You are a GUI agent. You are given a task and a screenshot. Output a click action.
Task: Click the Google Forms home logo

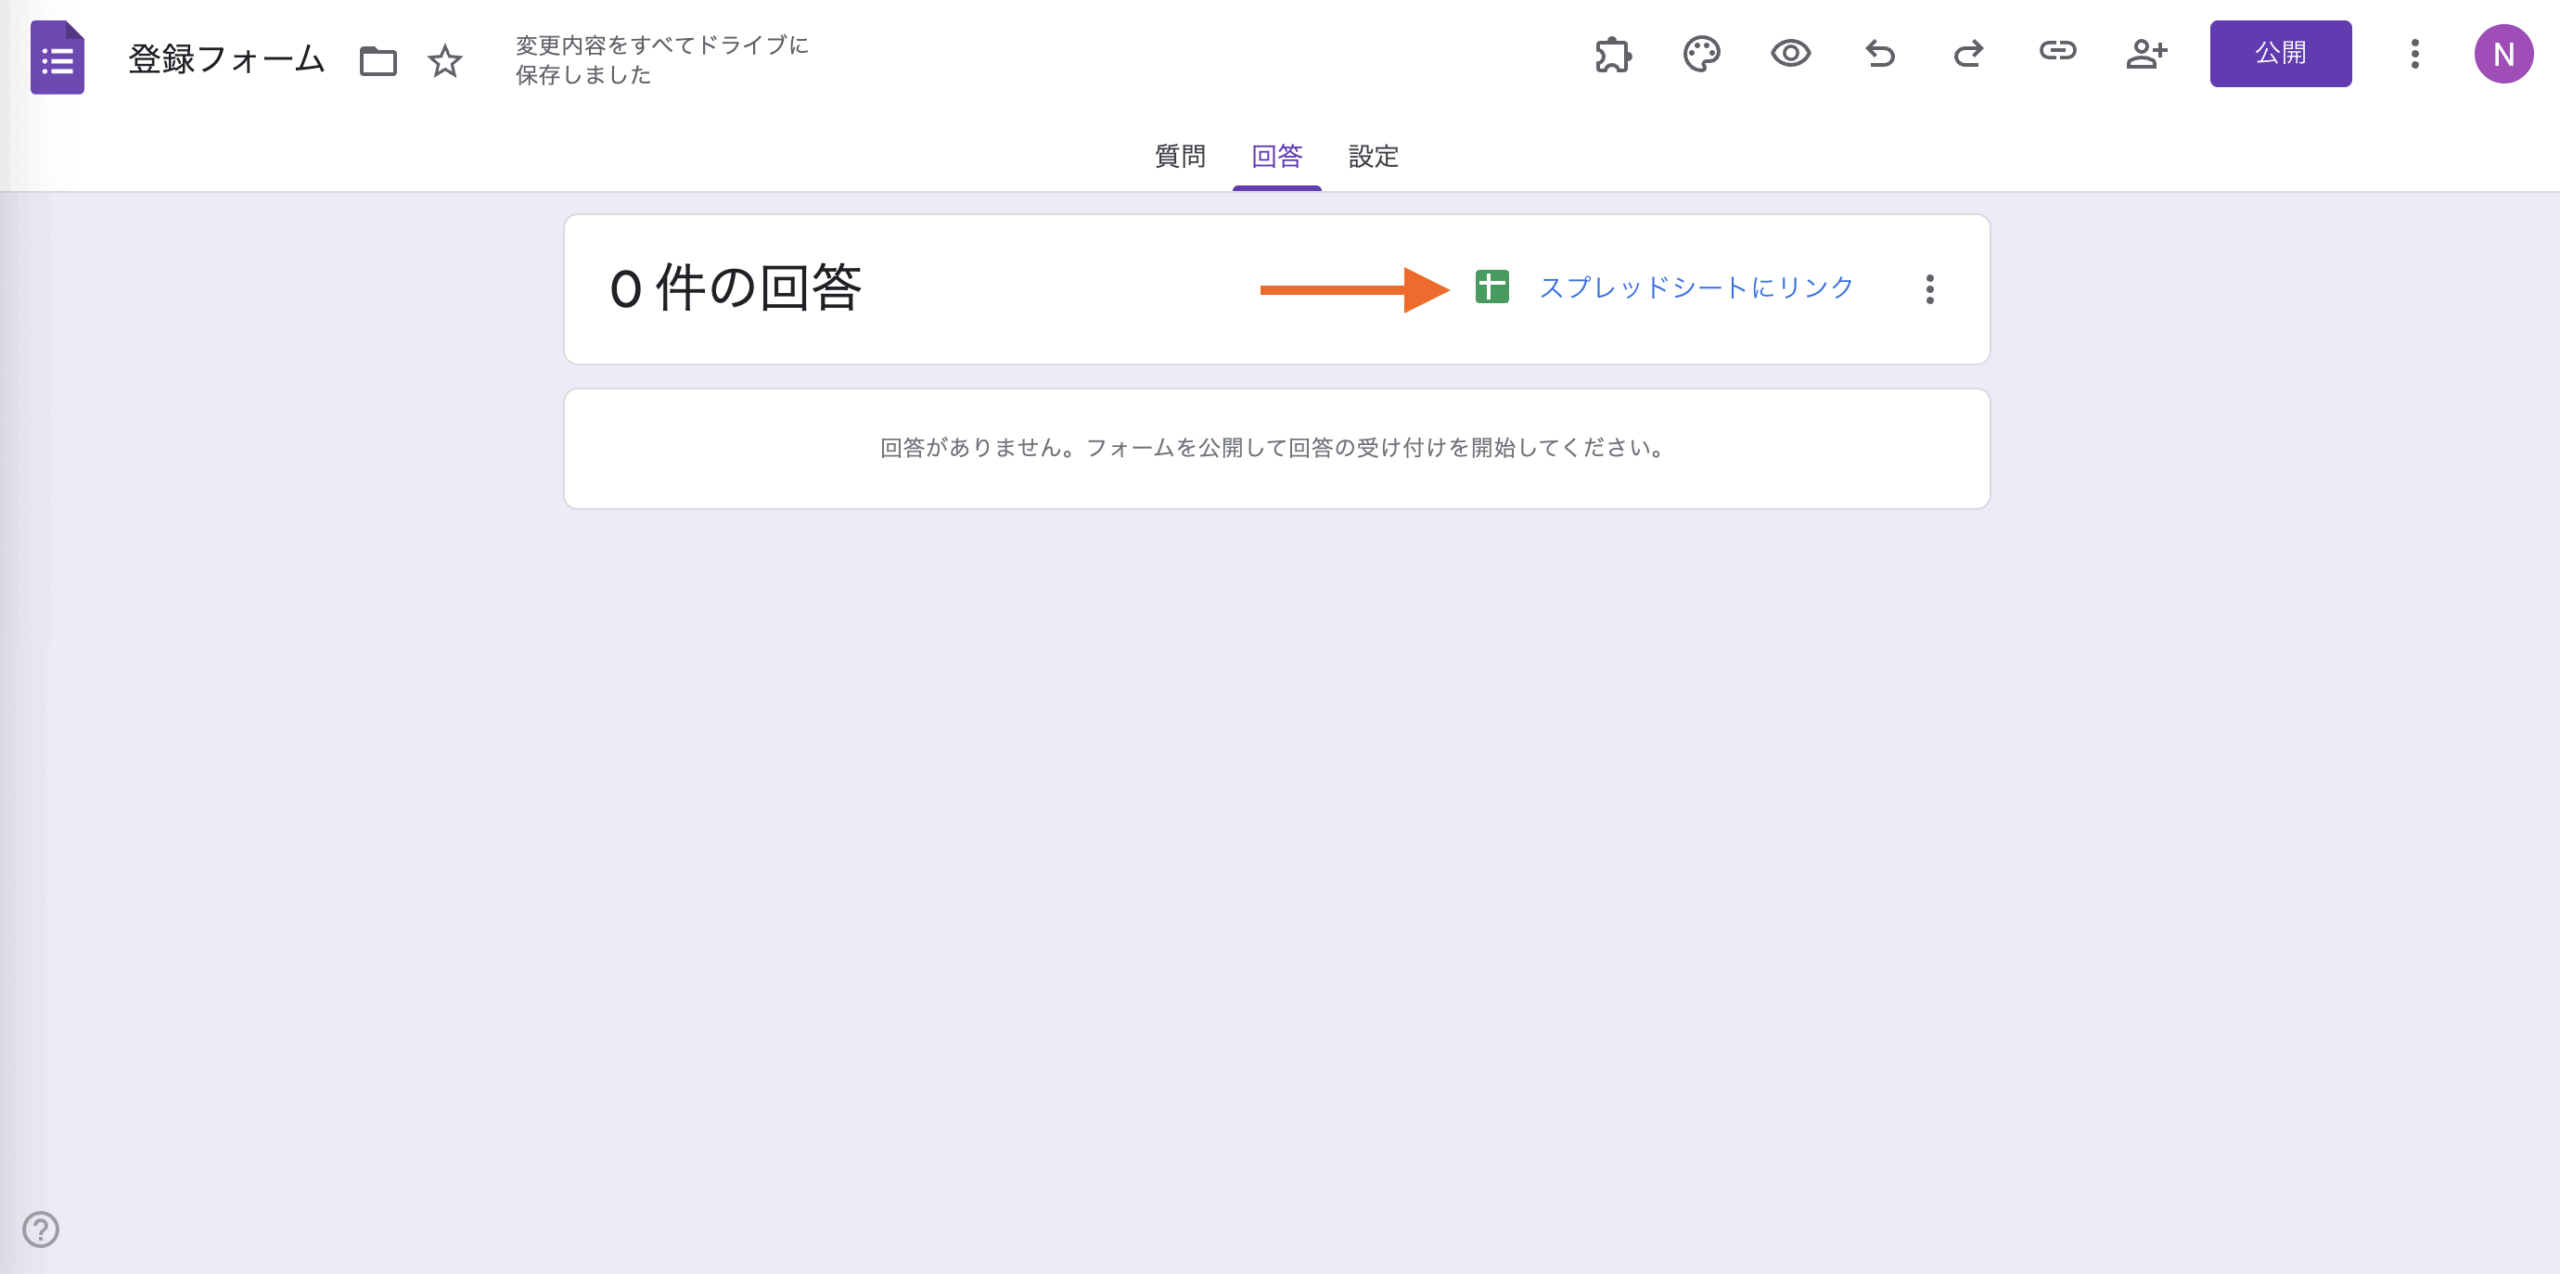coord(57,57)
